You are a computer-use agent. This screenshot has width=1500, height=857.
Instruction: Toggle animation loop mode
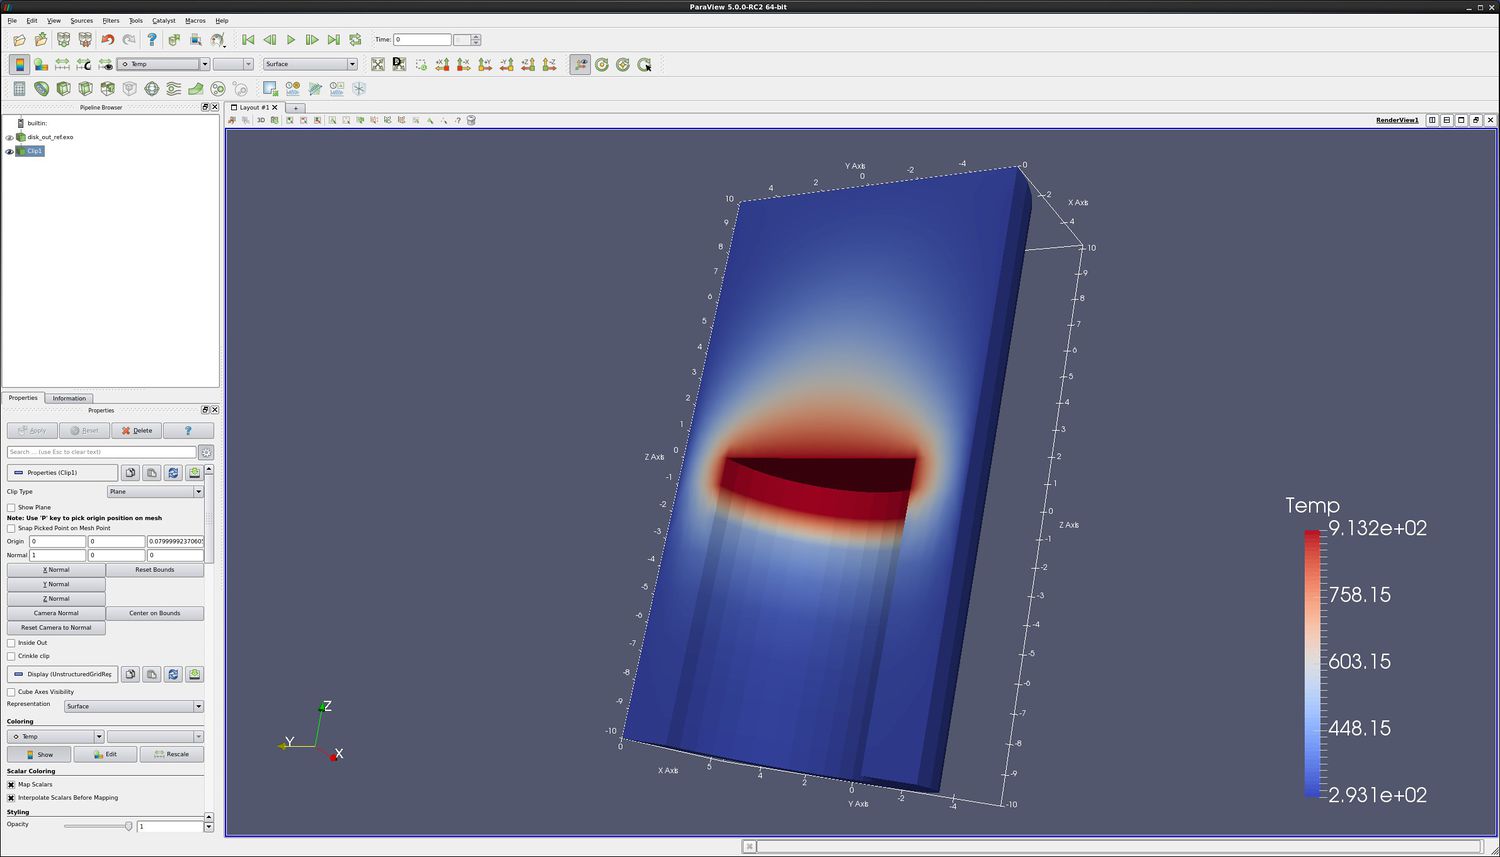(x=355, y=40)
